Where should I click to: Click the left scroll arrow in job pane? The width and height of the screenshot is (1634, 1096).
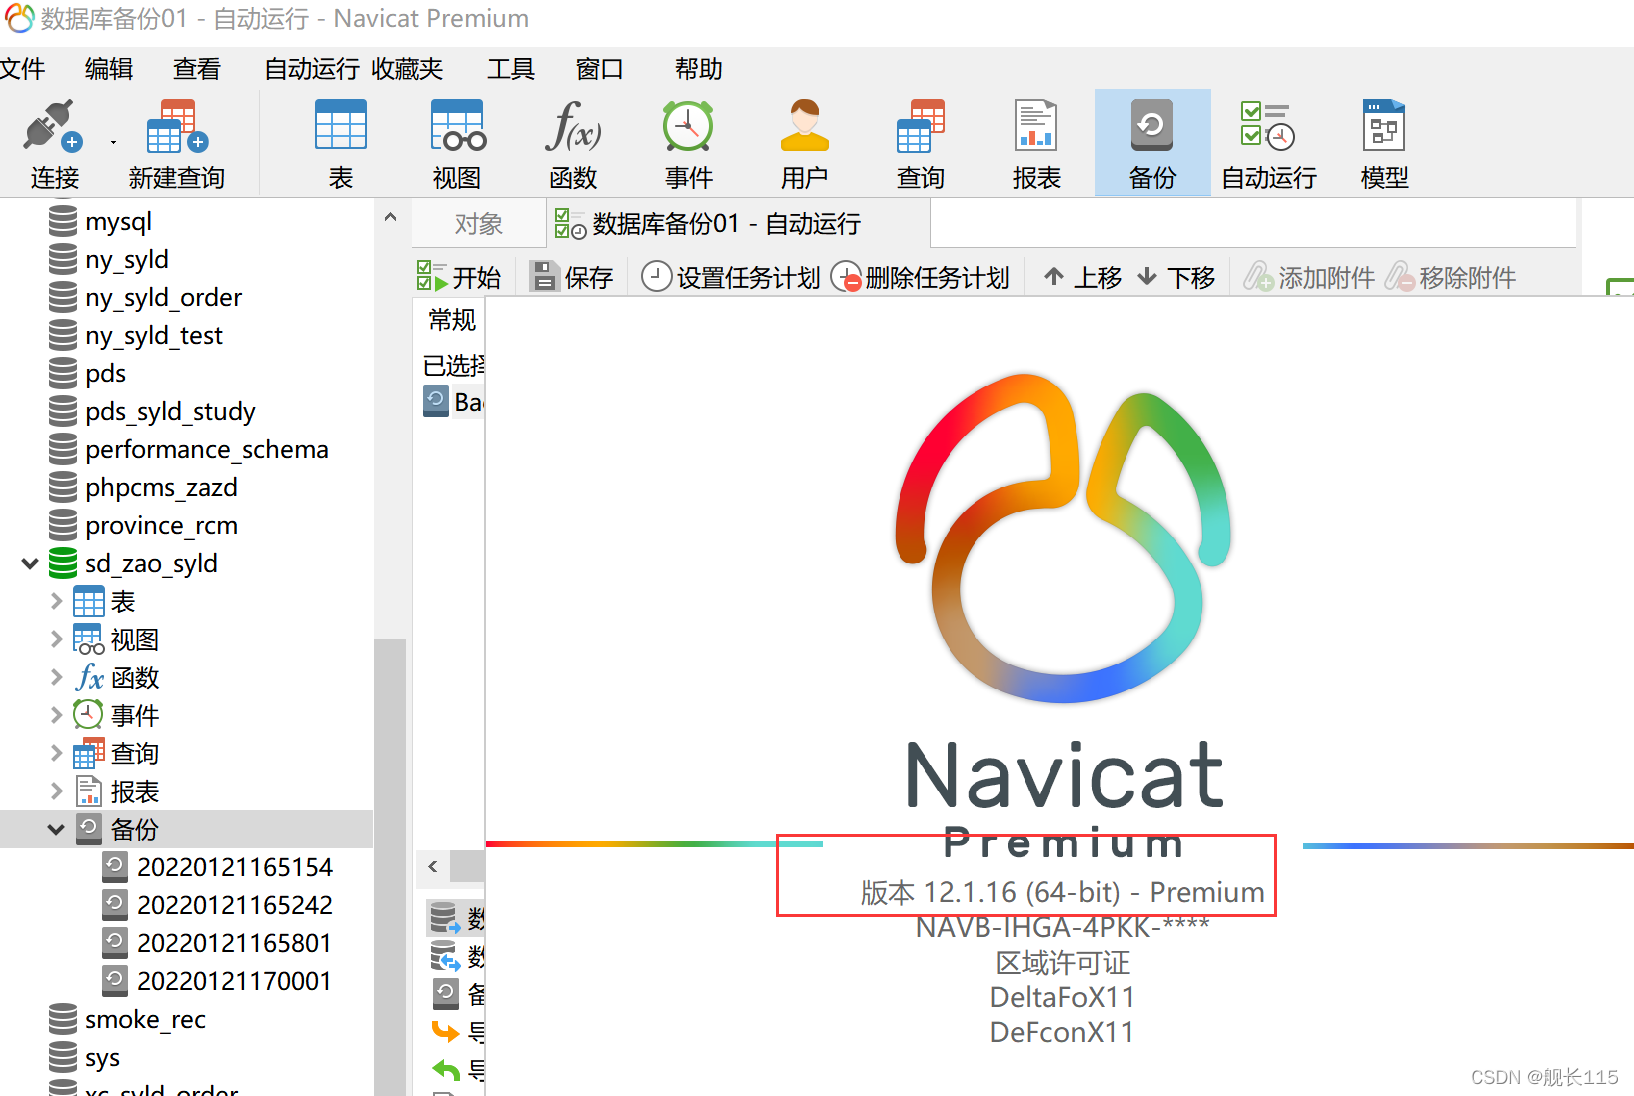pyautogui.click(x=433, y=866)
